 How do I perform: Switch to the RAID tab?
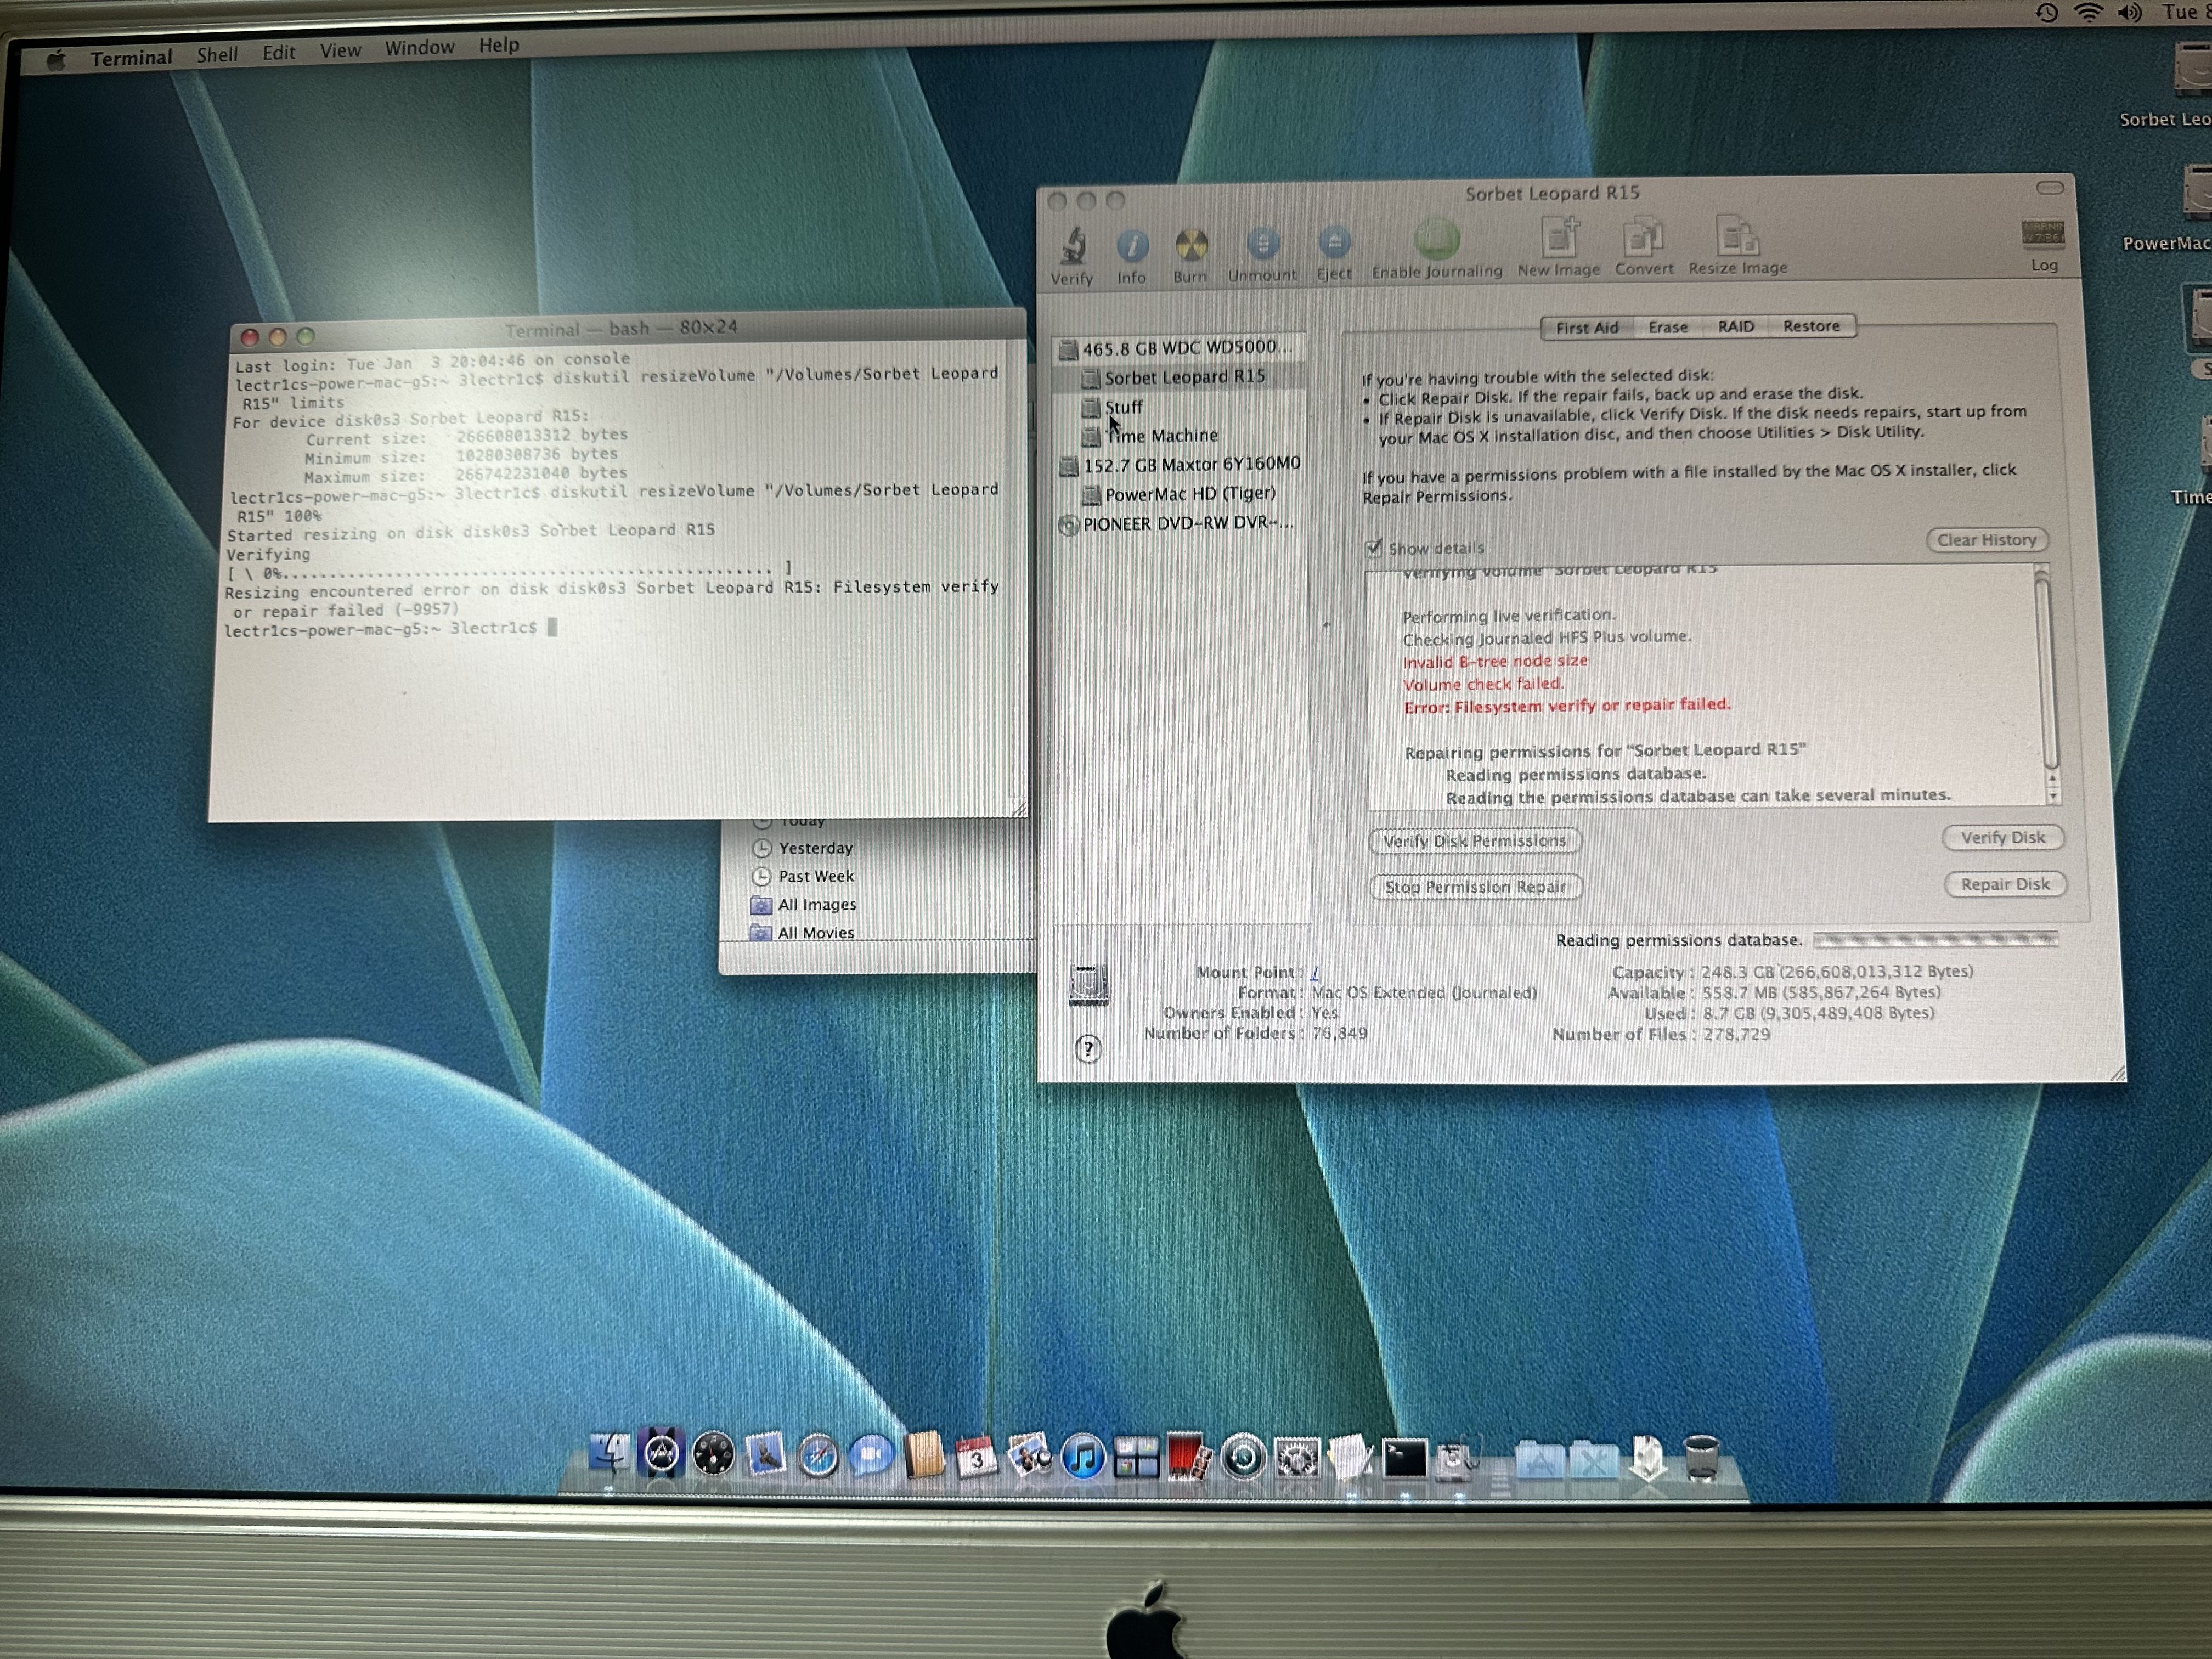point(1736,326)
